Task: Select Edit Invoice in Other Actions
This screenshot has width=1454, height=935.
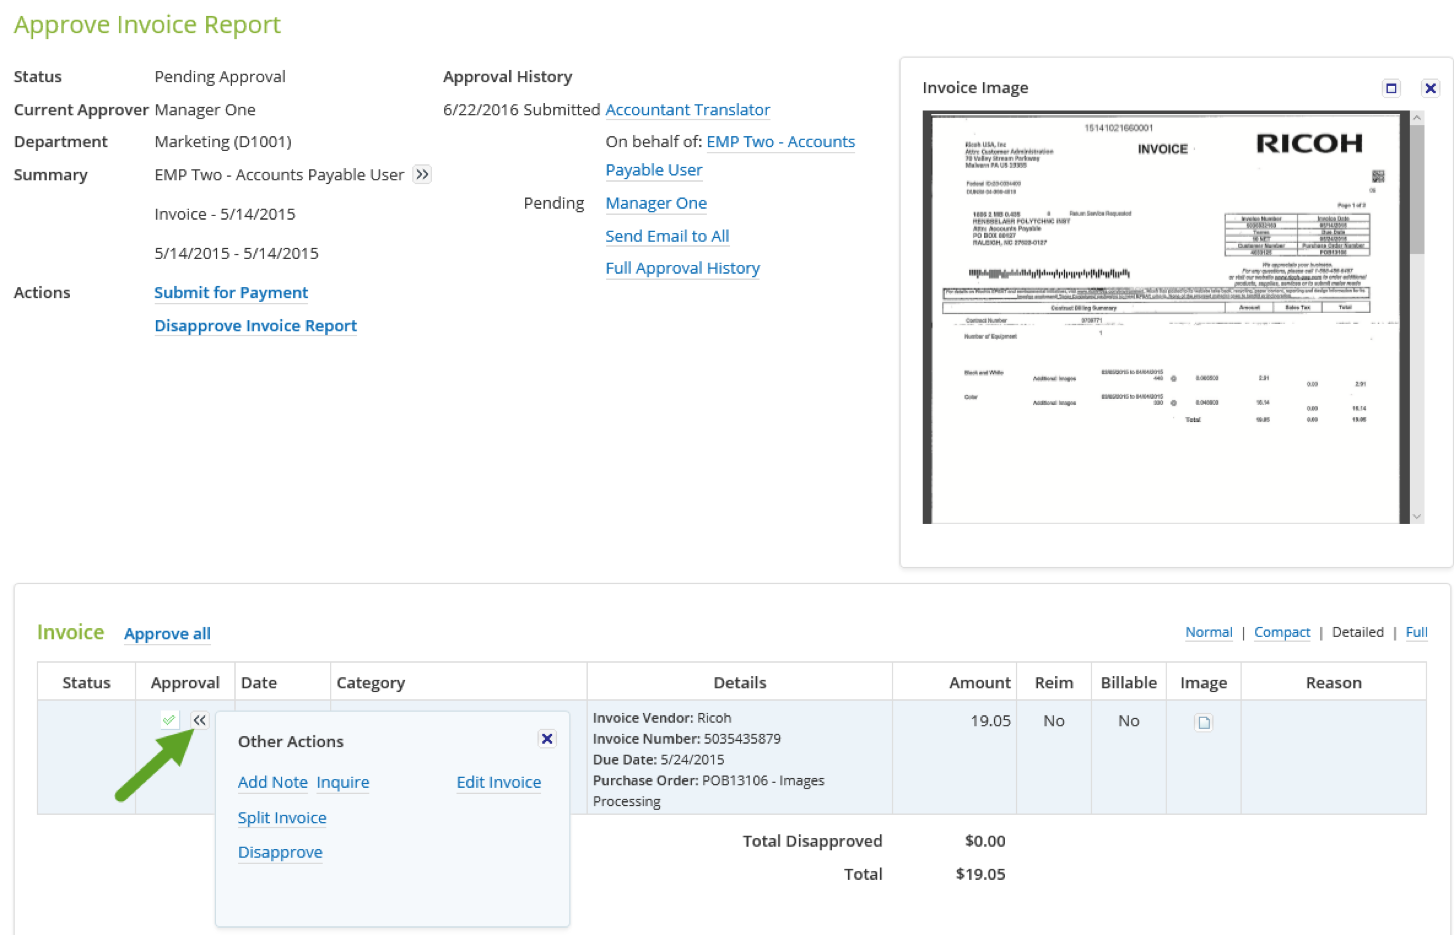Action: pos(498,782)
